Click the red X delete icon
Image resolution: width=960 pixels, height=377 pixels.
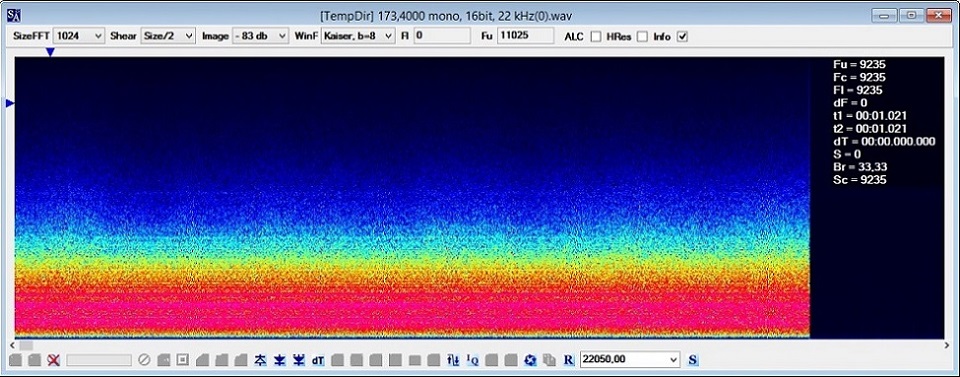(x=53, y=360)
